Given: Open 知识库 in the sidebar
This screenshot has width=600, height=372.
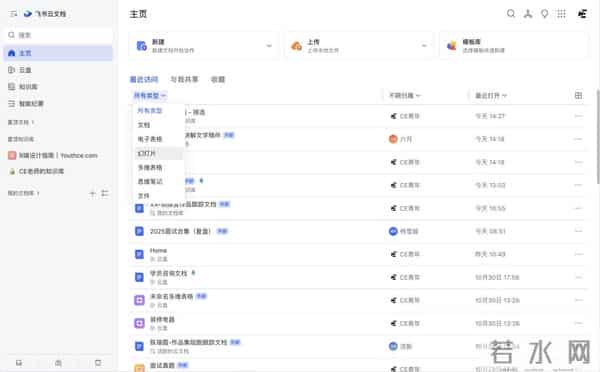Looking at the screenshot, I should coord(58,87).
